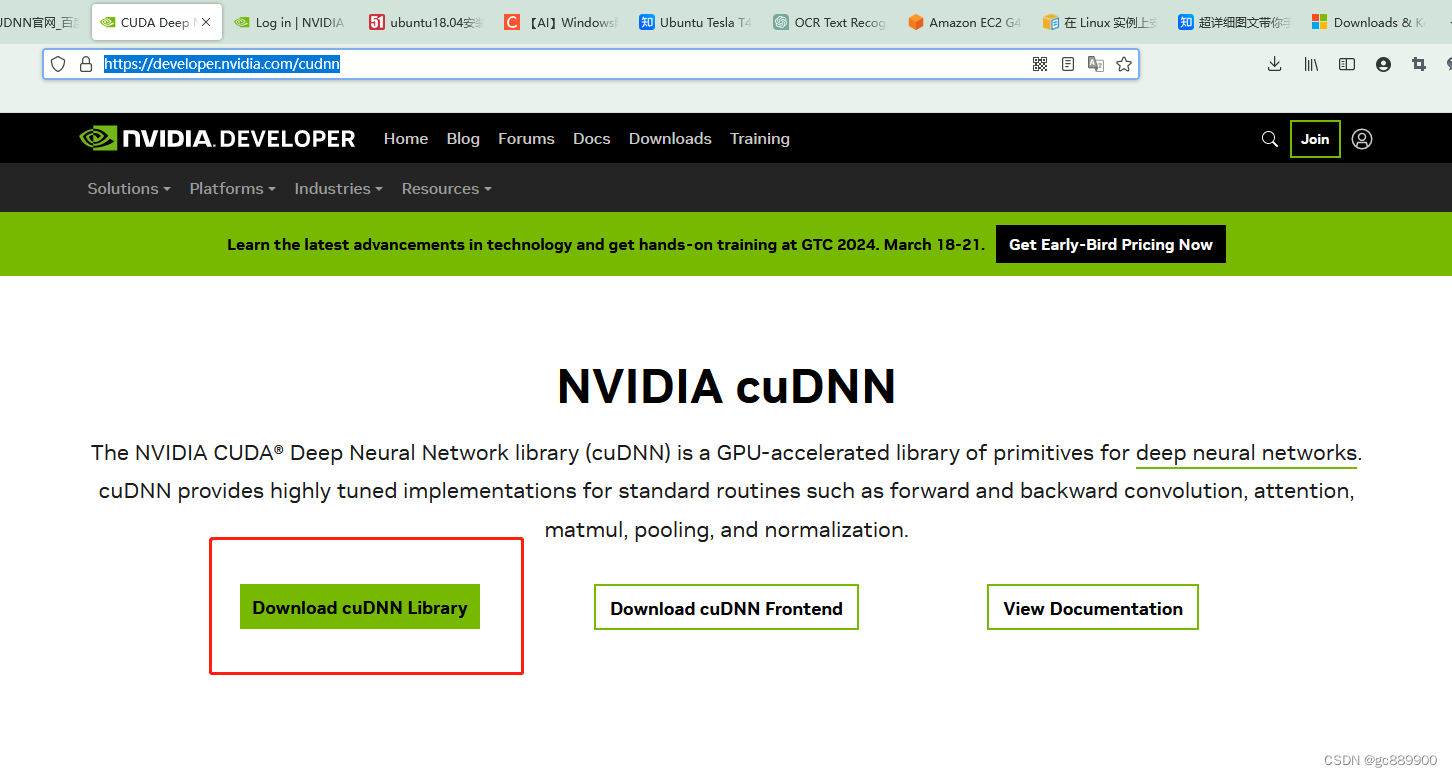The image size is (1452, 777).
Task: Close the CUDA Deep tab
Action: click(x=206, y=22)
